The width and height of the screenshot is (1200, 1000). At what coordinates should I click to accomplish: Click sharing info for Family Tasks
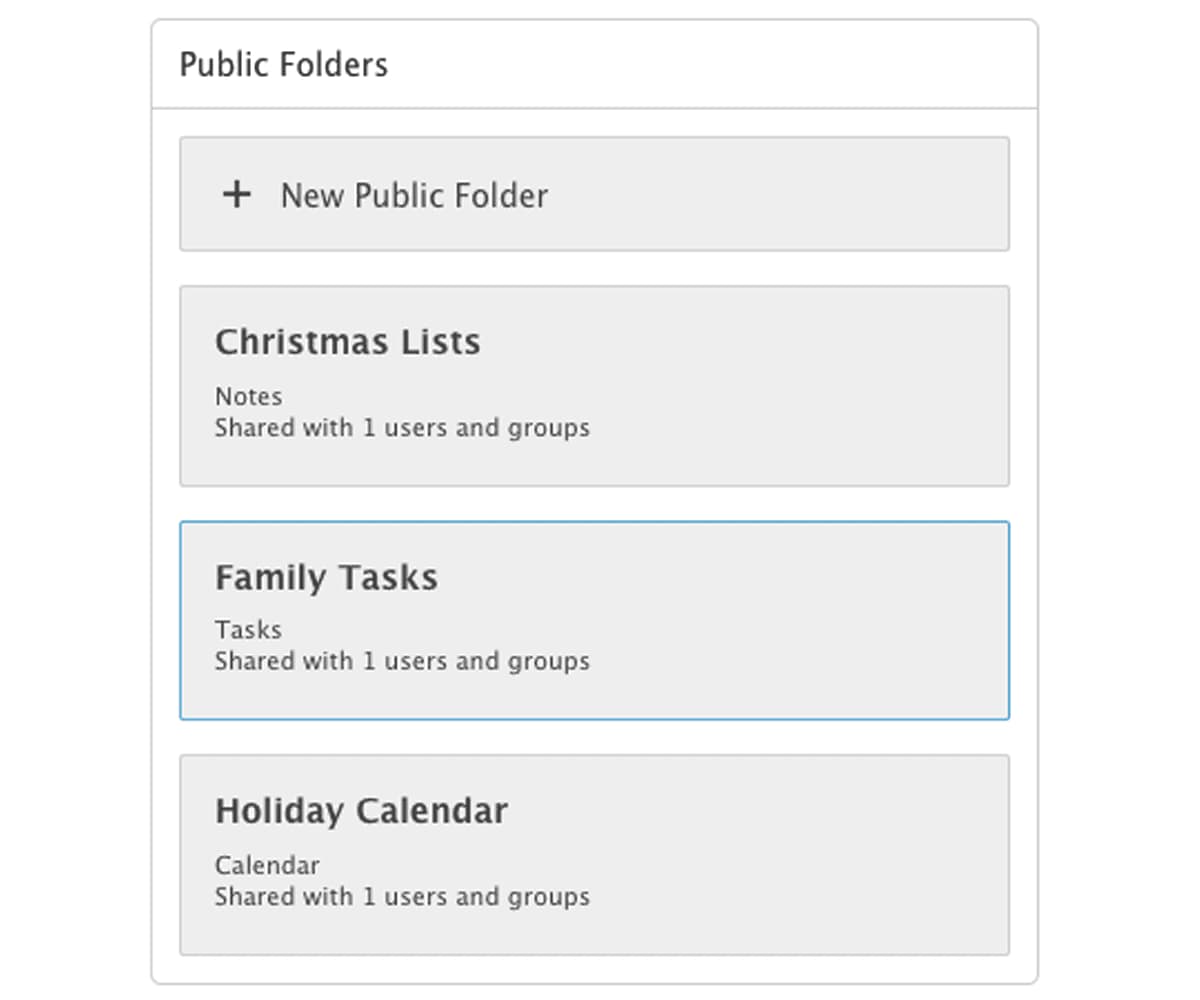(402, 661)
